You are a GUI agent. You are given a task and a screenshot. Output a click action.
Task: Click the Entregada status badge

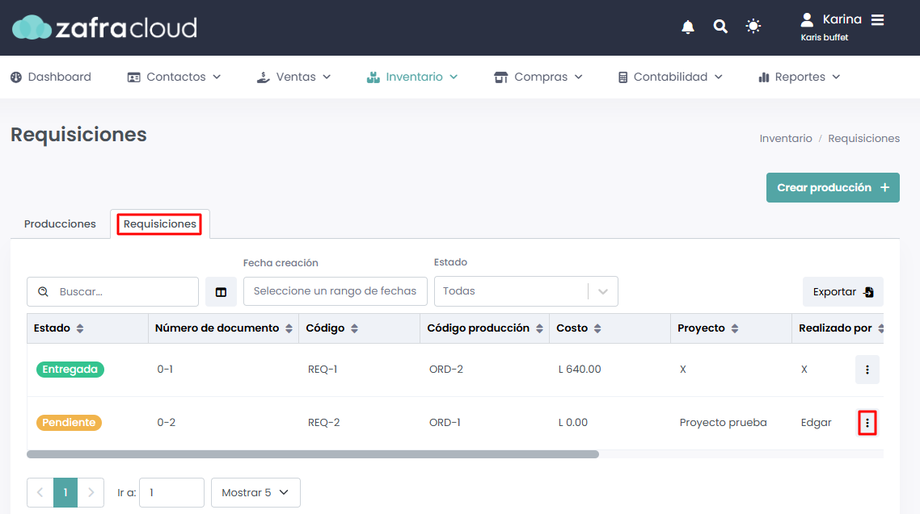click(70, 370)
